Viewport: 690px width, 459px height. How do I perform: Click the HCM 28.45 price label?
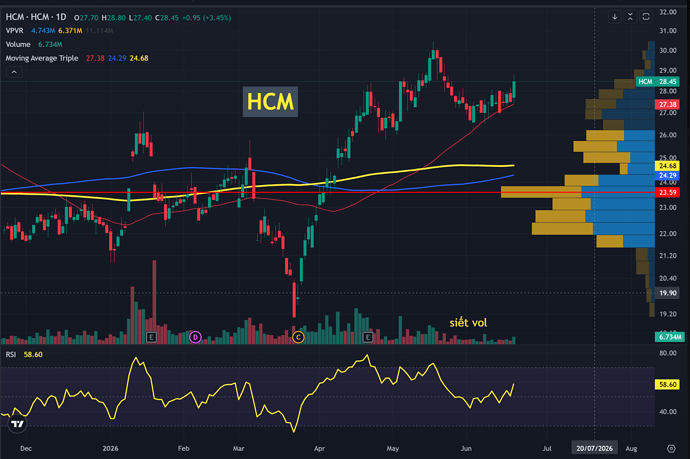point(658,81)
